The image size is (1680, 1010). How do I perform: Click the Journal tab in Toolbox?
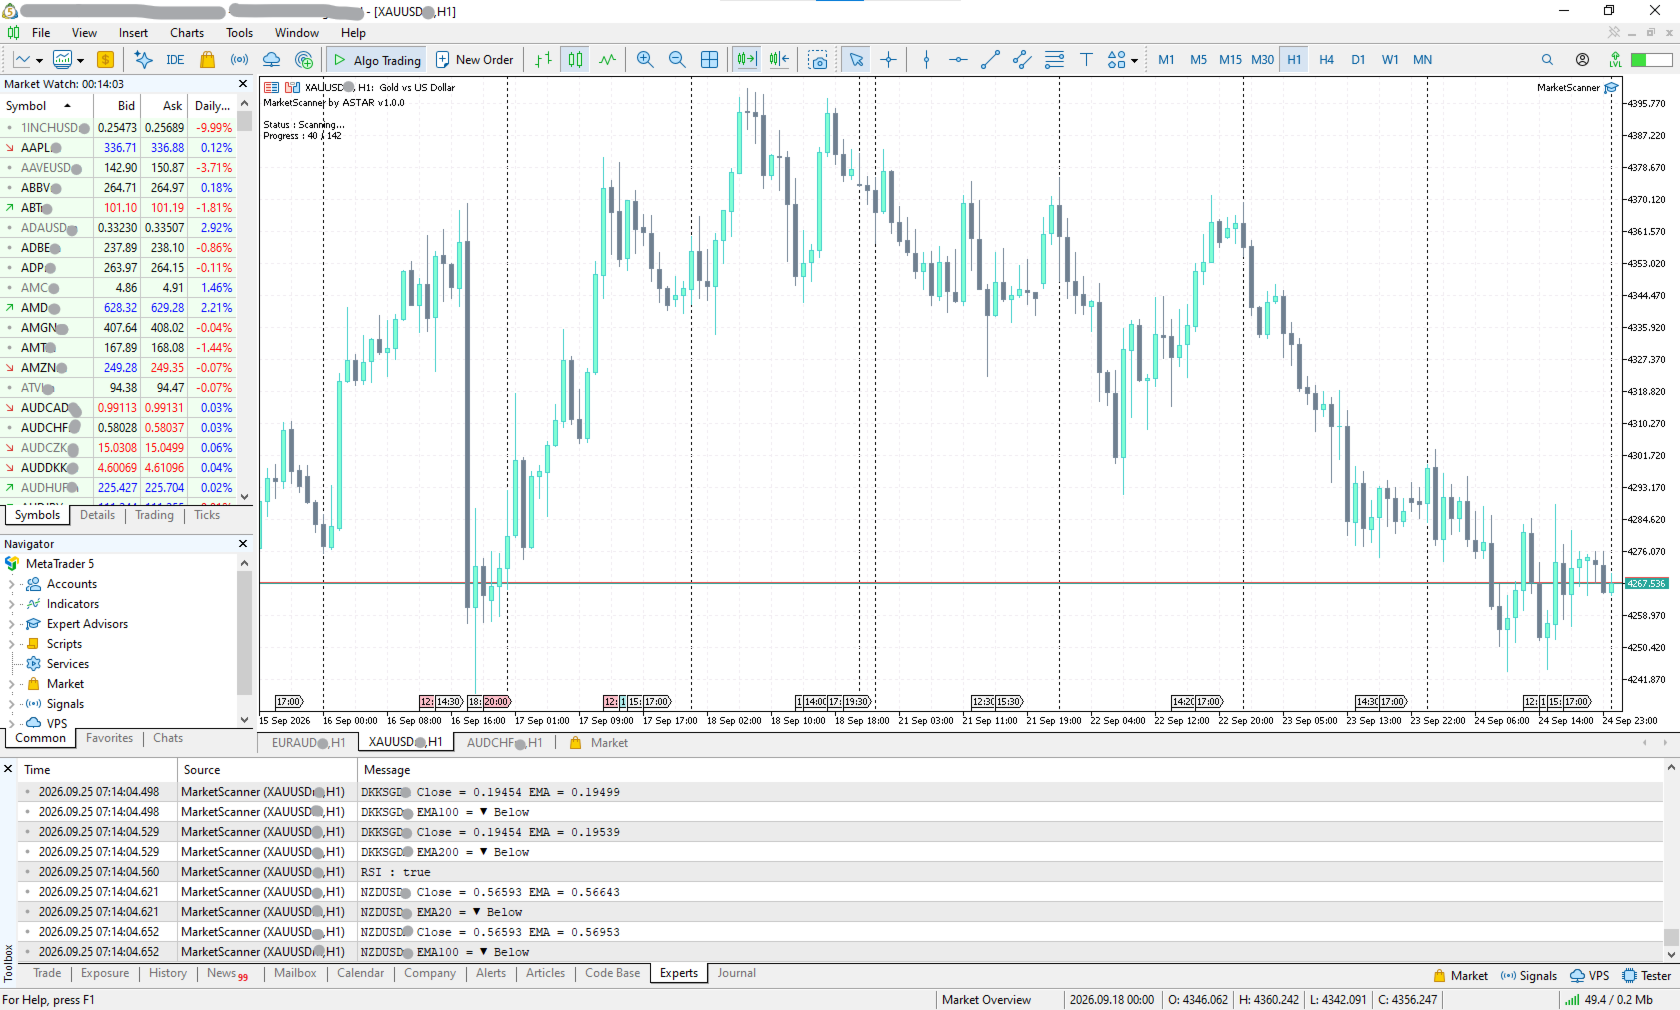(x=736, y=973)
